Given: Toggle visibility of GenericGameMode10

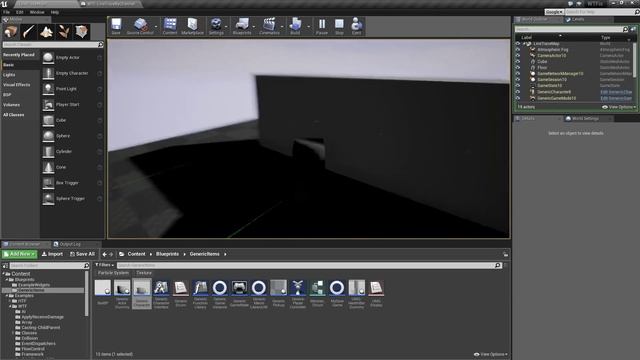Looking at the screenshot, I should 518,98.
